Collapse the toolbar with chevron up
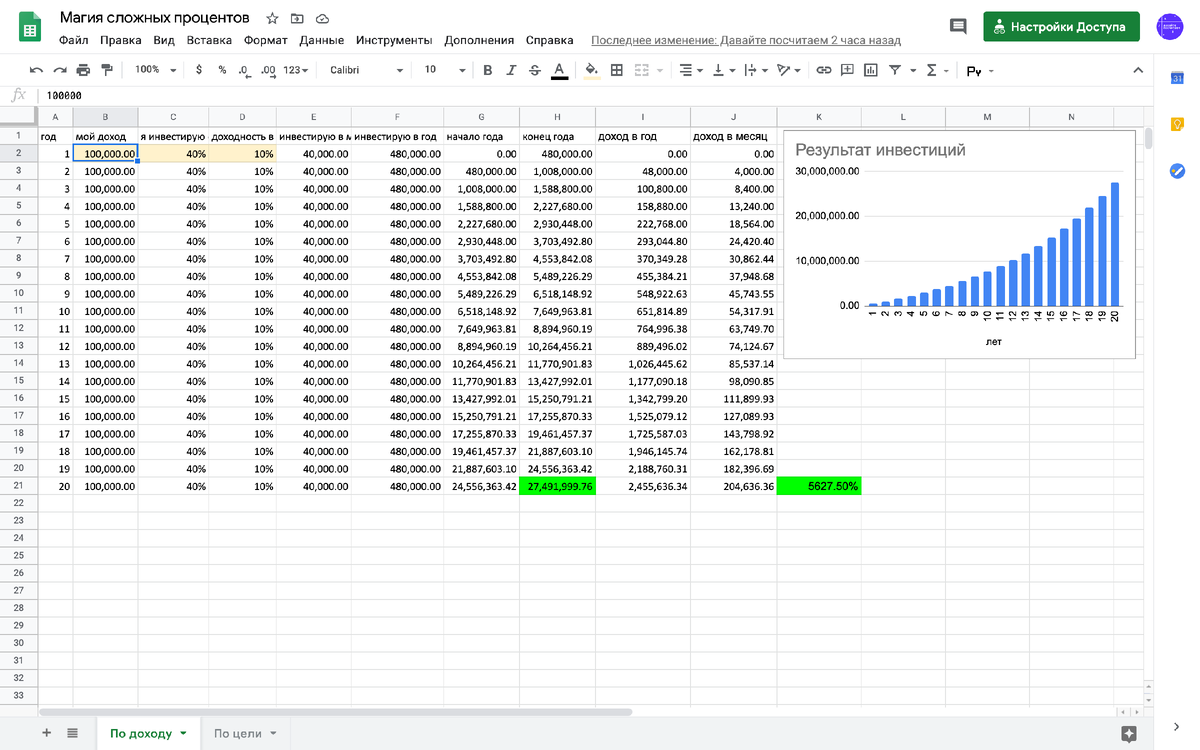Image resolution: width=1200 pixels, height=750 pixels. point(1137,70)
